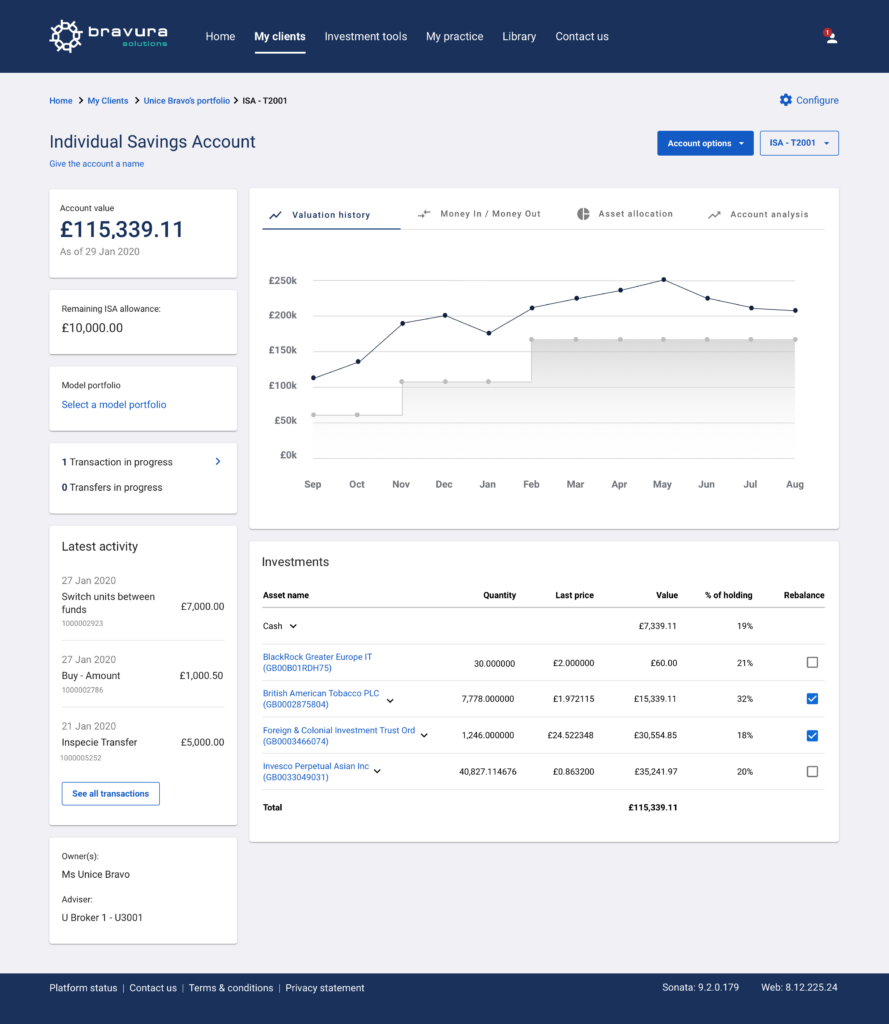
Task: Switch to Valuation history tab
Action: tap(331, 215)
